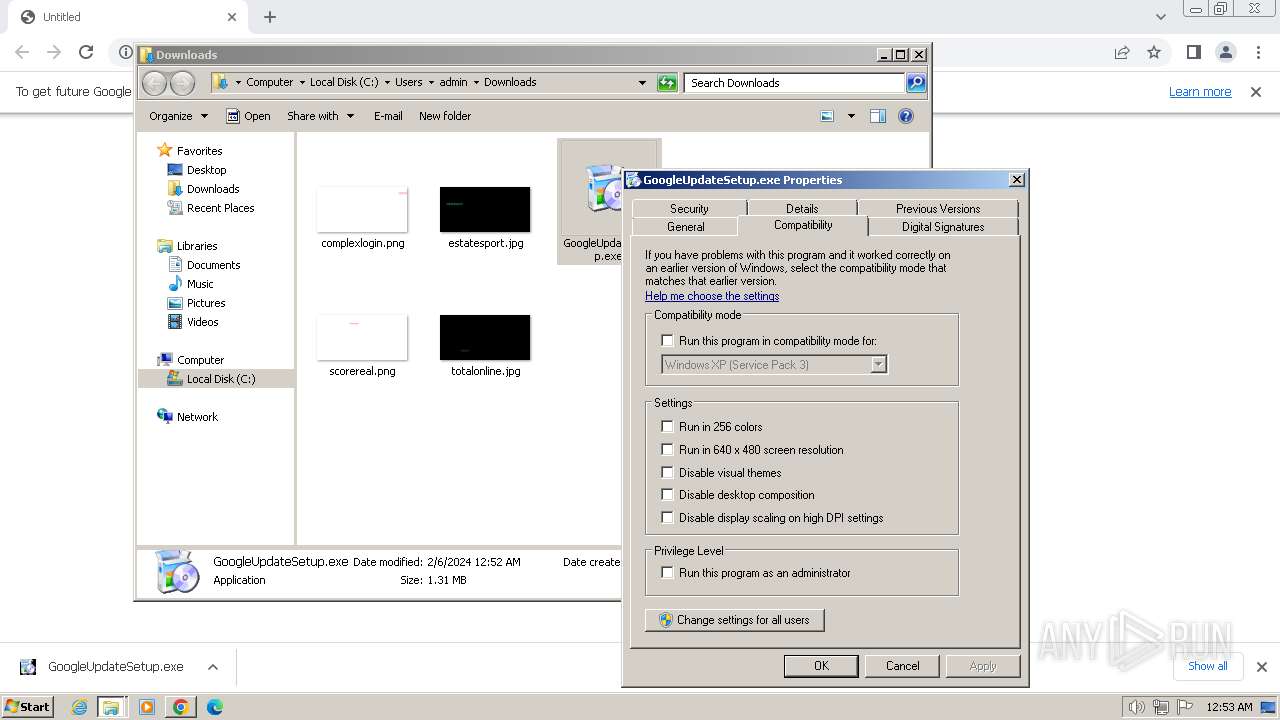Image resolution: width=1280 pixels, height=720 pixels.
Task: Open Action Center flag icon
Action: pyautogui.click(x=1185, y=707)
